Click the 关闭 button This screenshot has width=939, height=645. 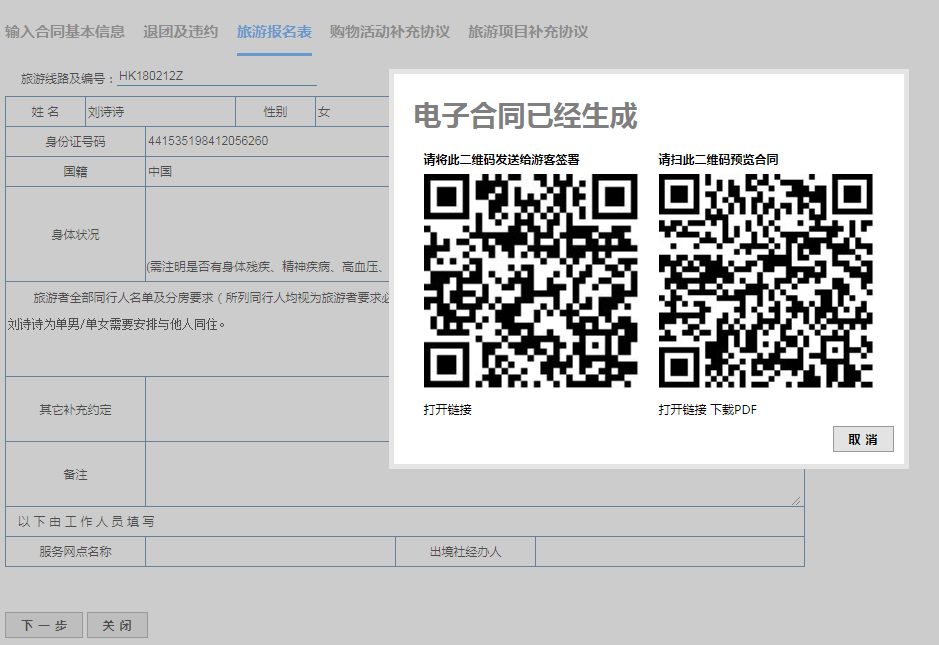117,625
